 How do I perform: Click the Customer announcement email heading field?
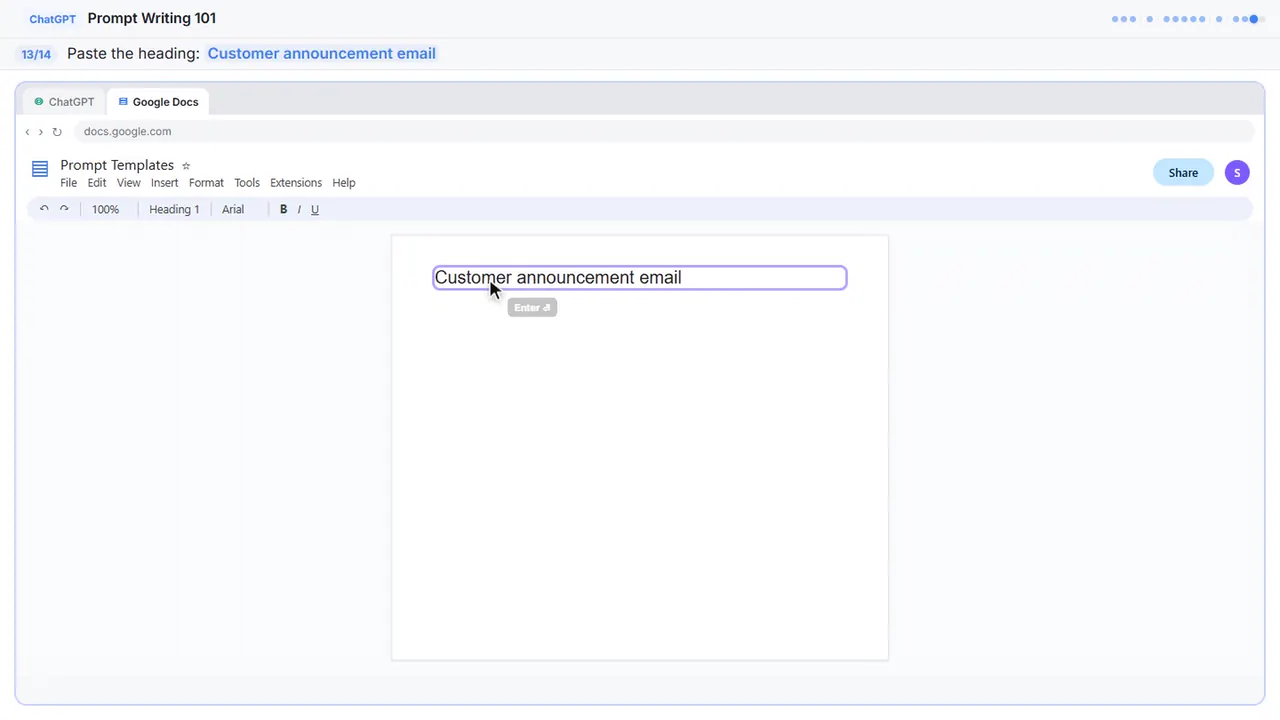[640, 278]
